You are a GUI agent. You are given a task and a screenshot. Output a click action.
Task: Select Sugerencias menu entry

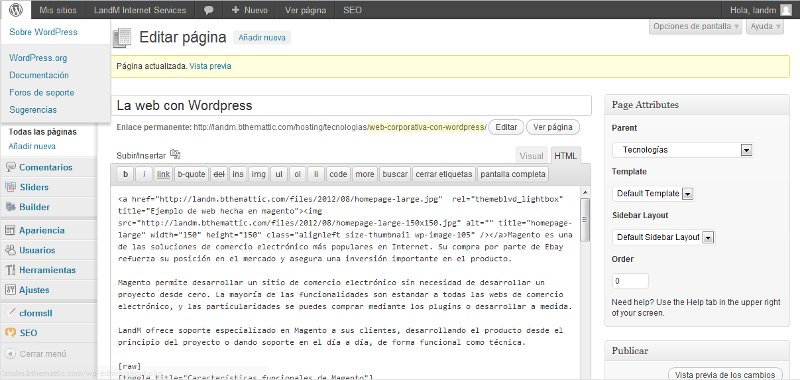click(x=33, y=110)
